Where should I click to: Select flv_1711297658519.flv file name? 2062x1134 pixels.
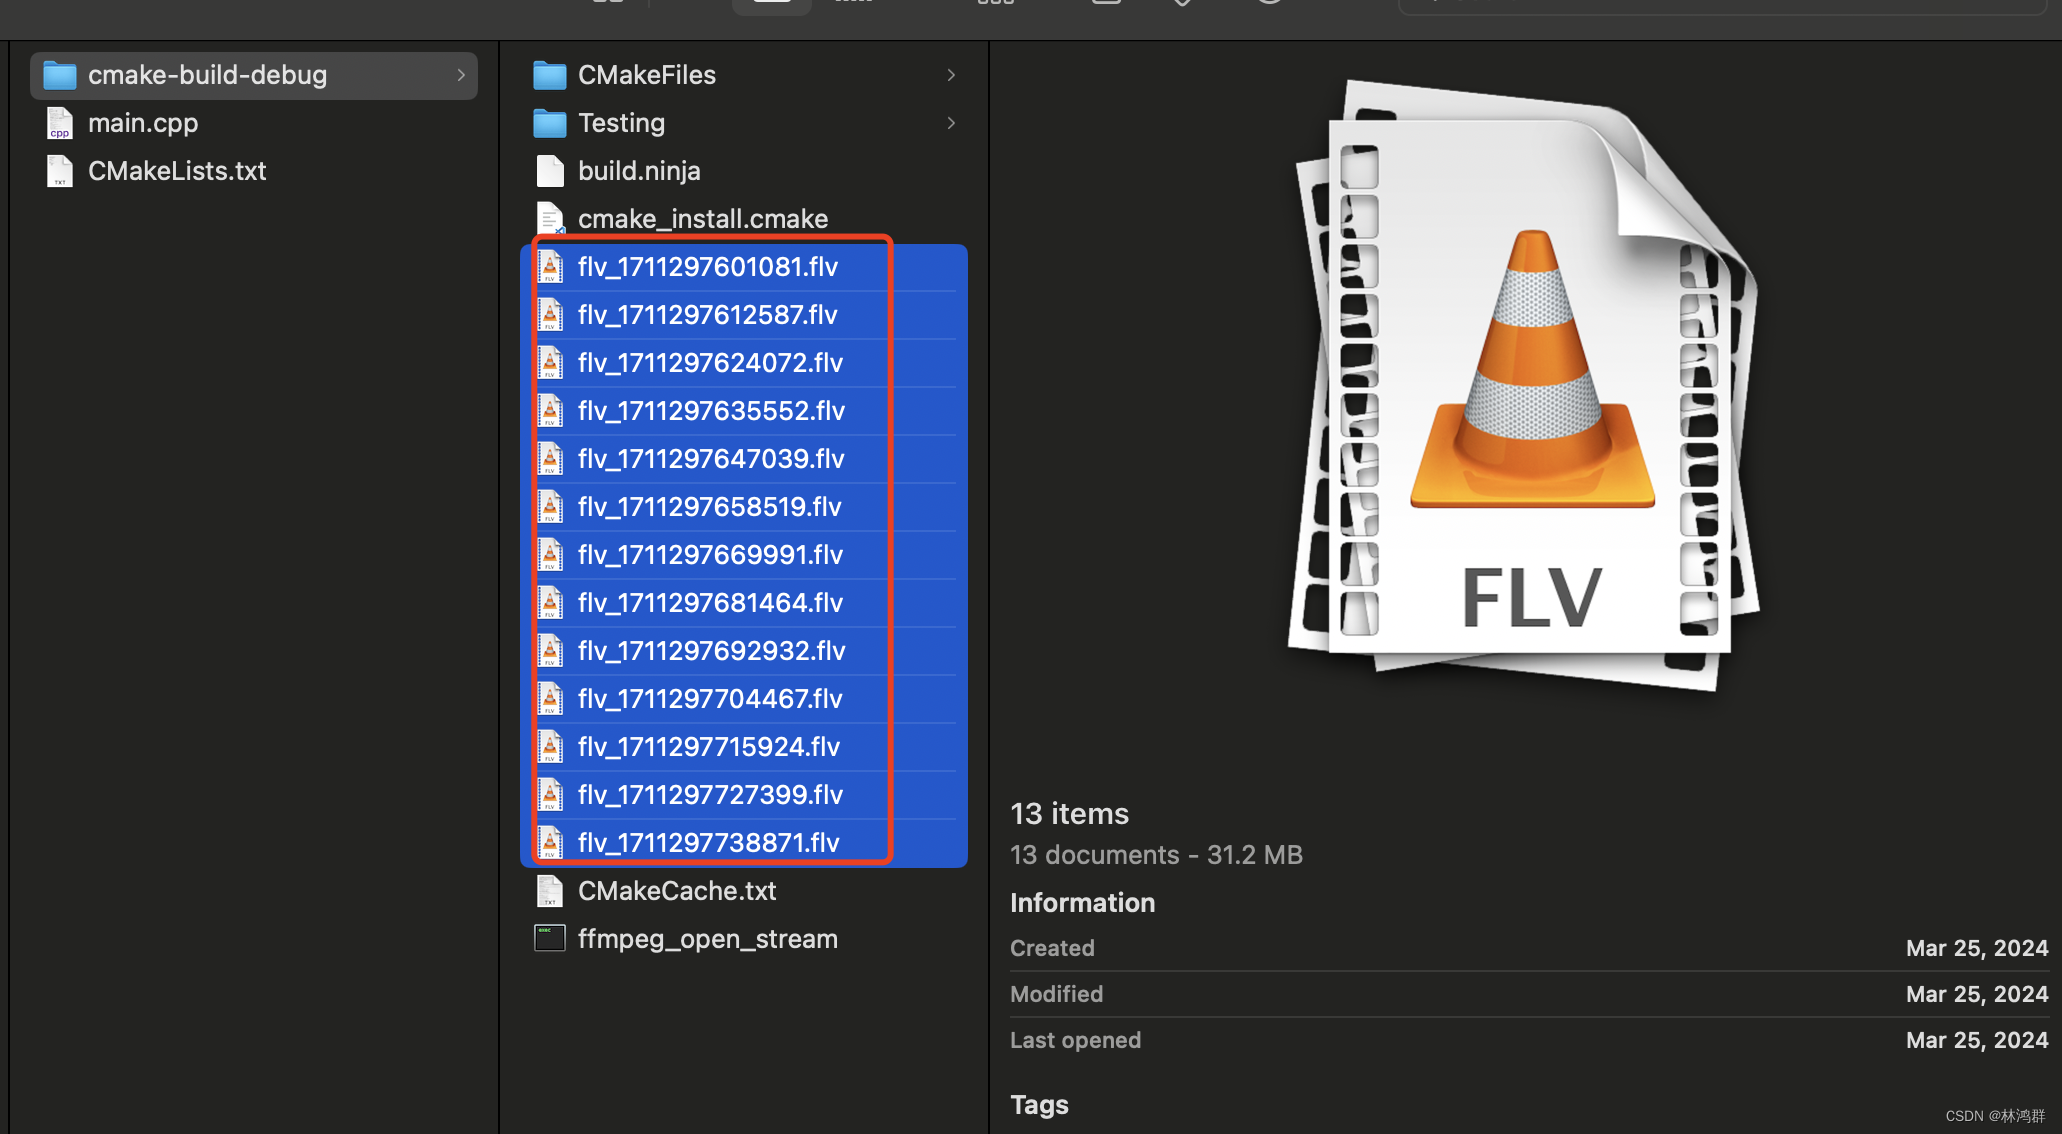[710, 507]
